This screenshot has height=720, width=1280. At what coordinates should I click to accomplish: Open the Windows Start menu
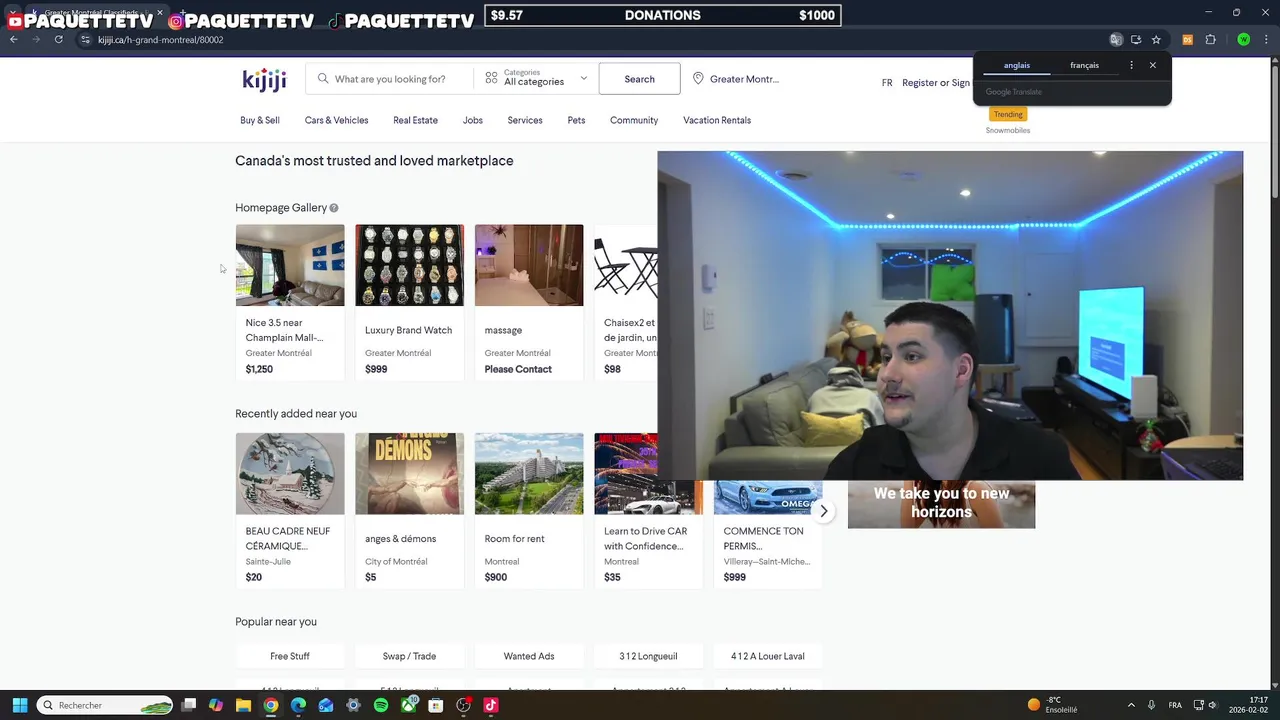[x=20, y=705]
